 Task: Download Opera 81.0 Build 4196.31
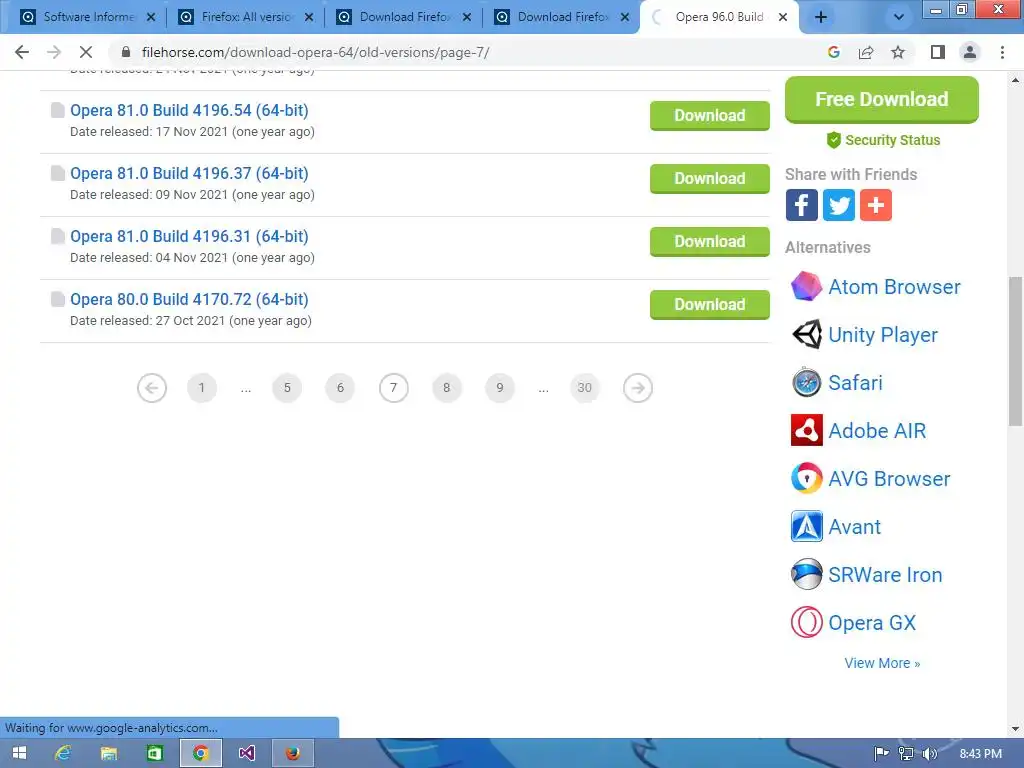pos(710,242)
